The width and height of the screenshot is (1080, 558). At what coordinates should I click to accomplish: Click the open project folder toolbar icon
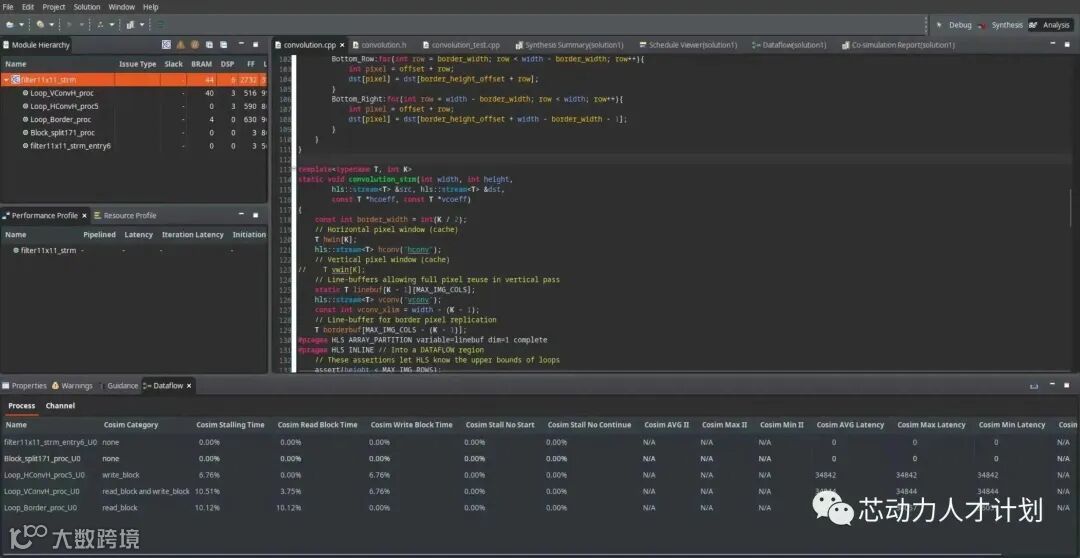(10, 25)
